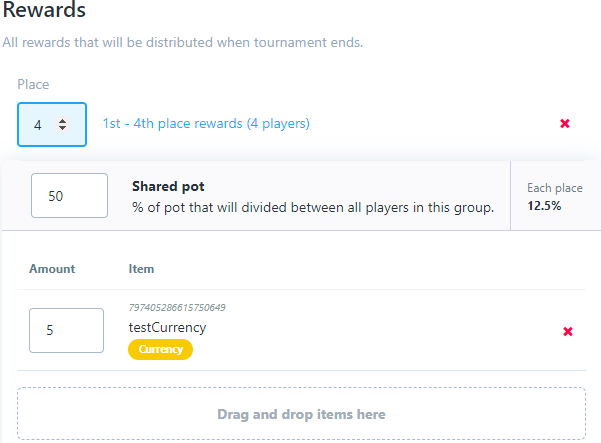Click the Shared pot percentage input
This screenshot has height=443, width=601.
[x=69, y=196]
